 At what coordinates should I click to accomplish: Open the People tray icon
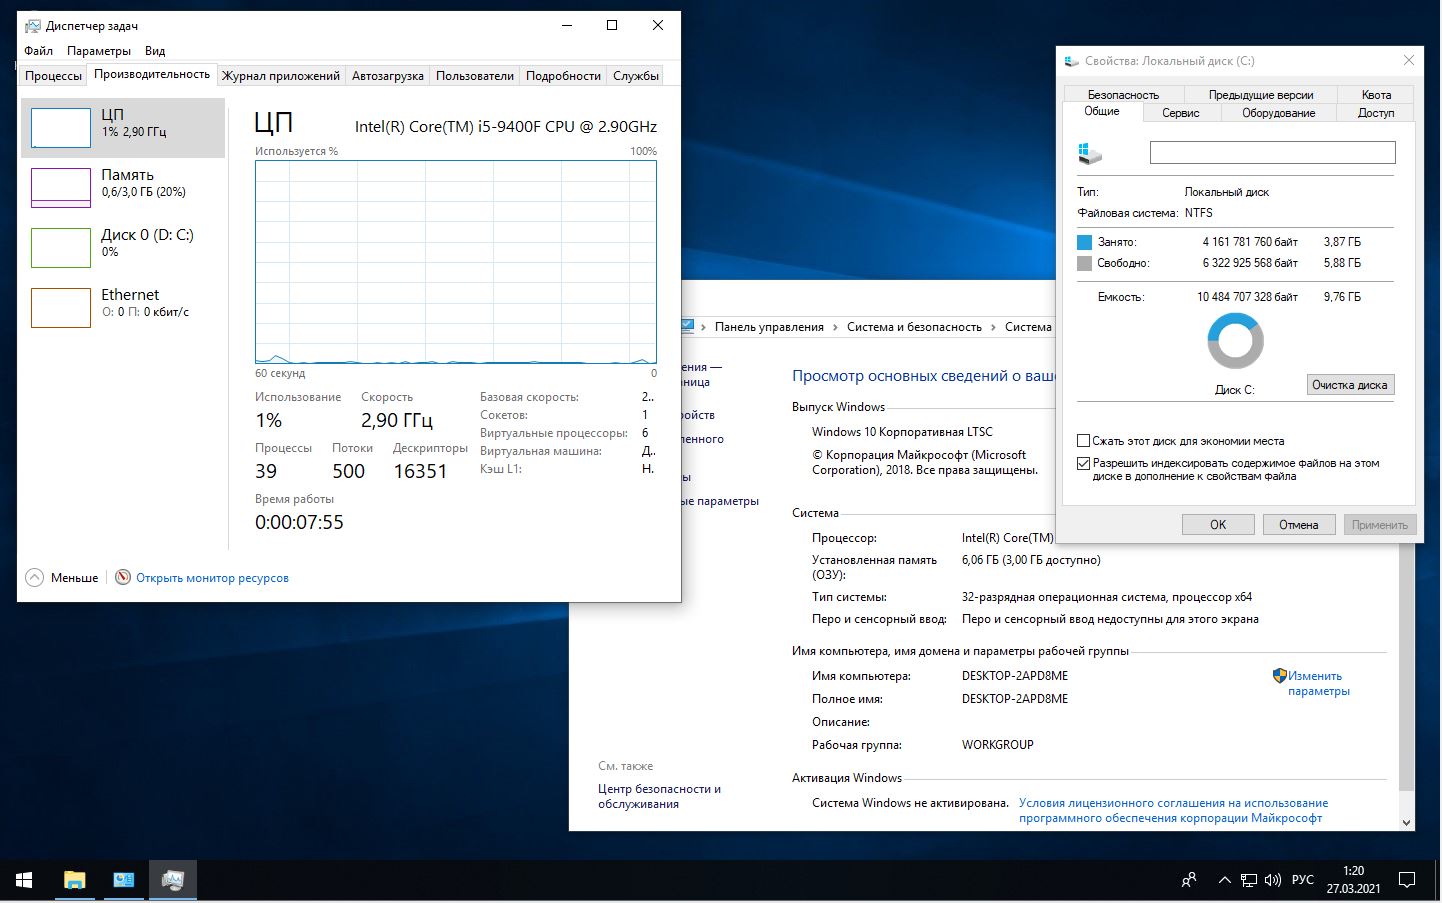1189,880
